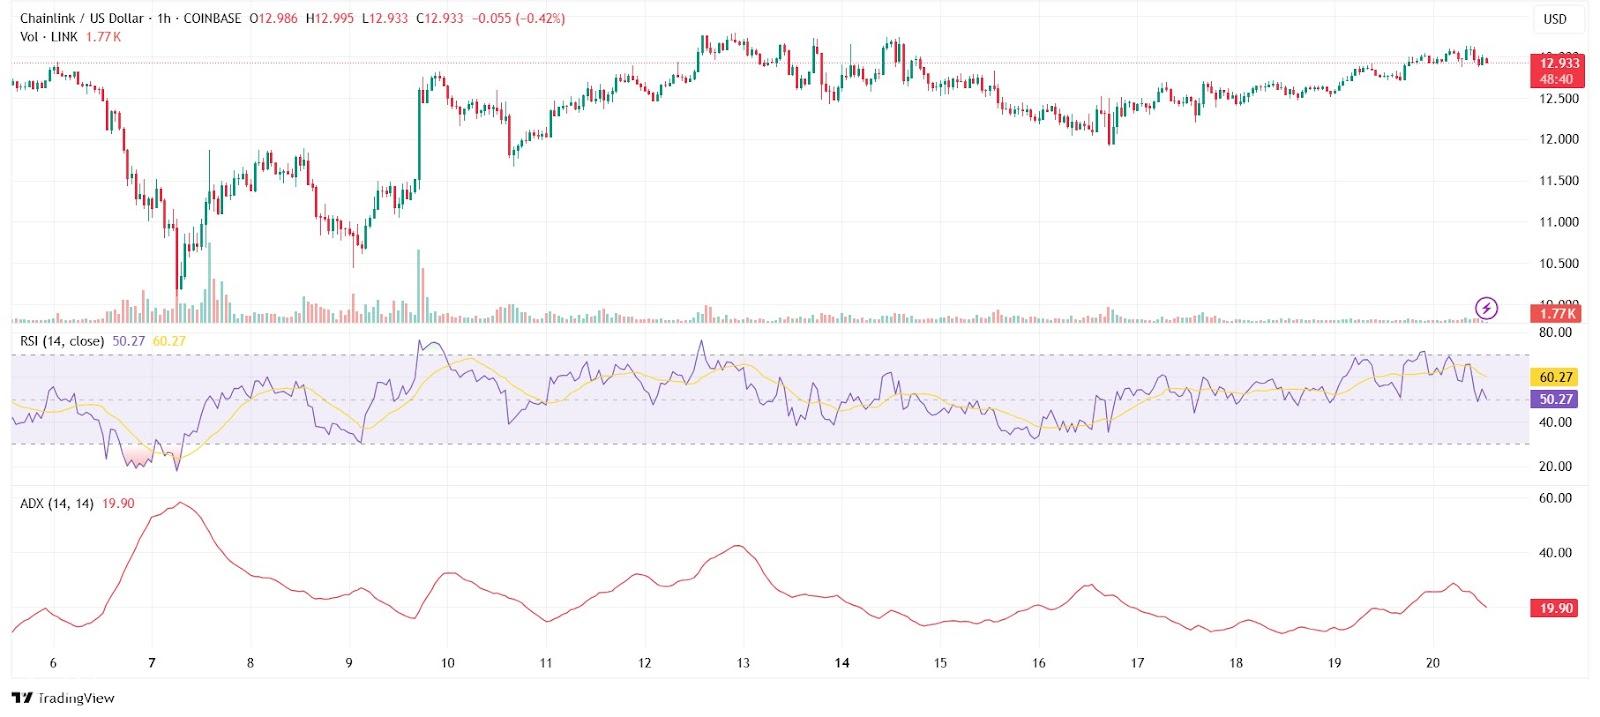Click the current price label 12.933
This screenshot has width=1600, height=717.
coord(1556,63)
